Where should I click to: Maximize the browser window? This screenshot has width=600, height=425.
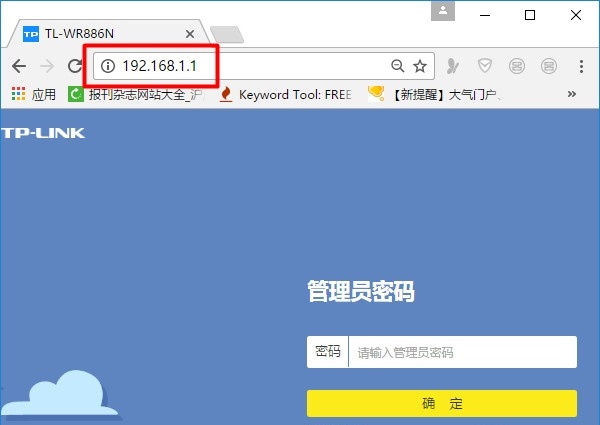click(530, 15)
